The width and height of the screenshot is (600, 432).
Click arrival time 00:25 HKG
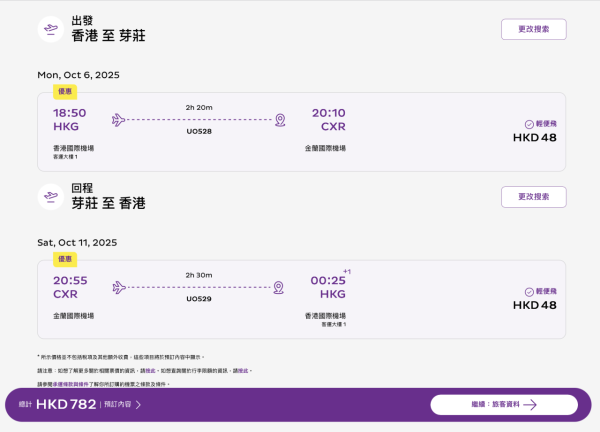pyautogui.click(x=328, y=287)
